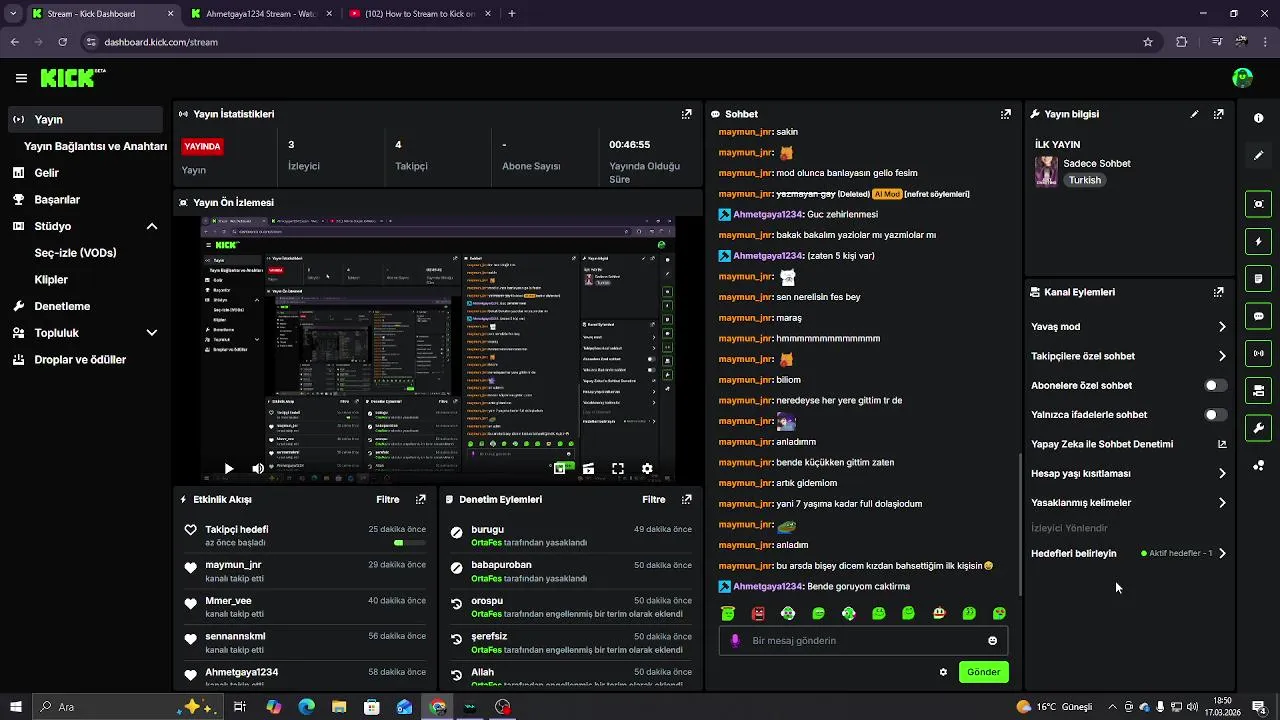
Task: Click the broadcast signal icon in the right sidebar
Action: coord(1258,353)
